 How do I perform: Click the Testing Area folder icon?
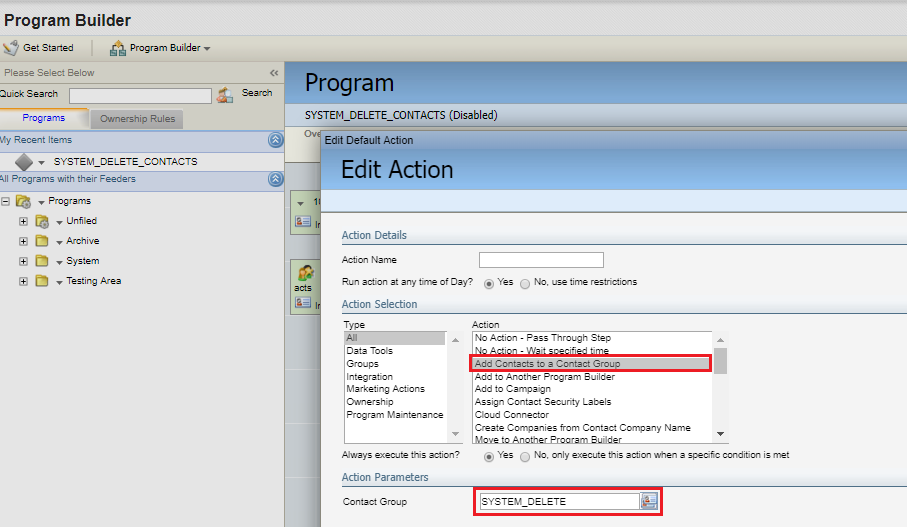point(42,281)
